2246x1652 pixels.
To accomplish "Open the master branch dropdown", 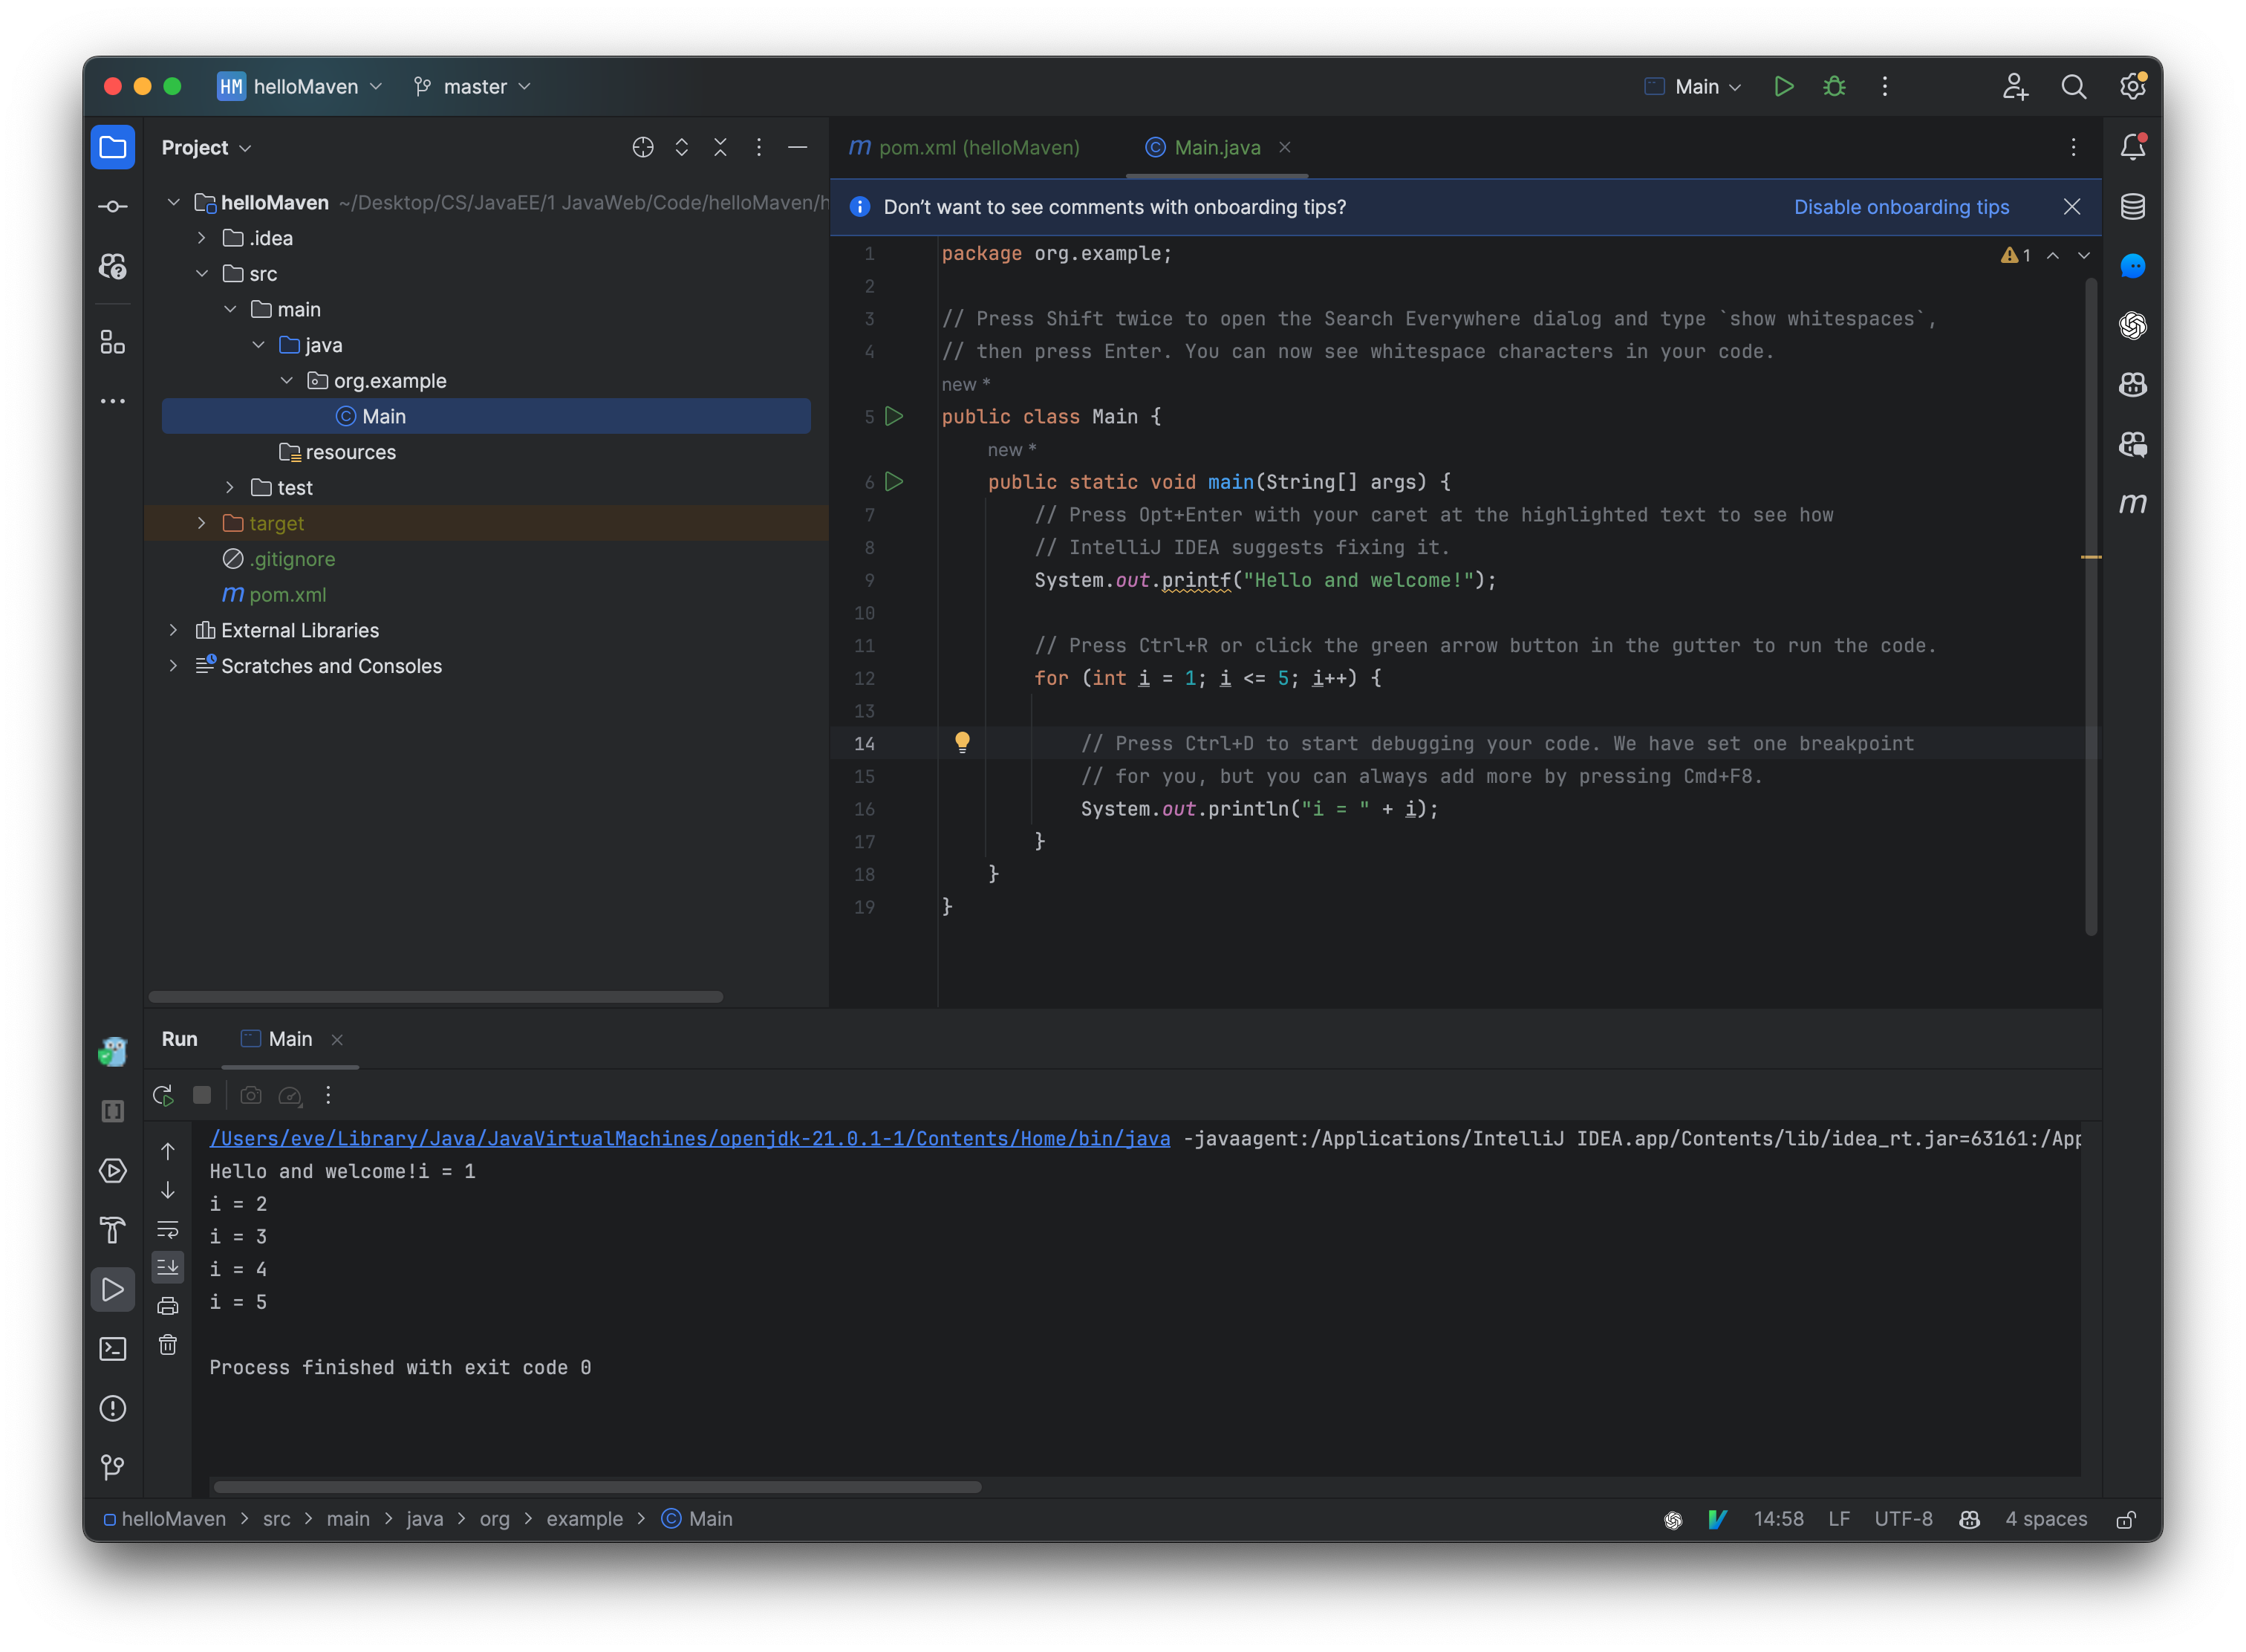I will coord(471,87).
